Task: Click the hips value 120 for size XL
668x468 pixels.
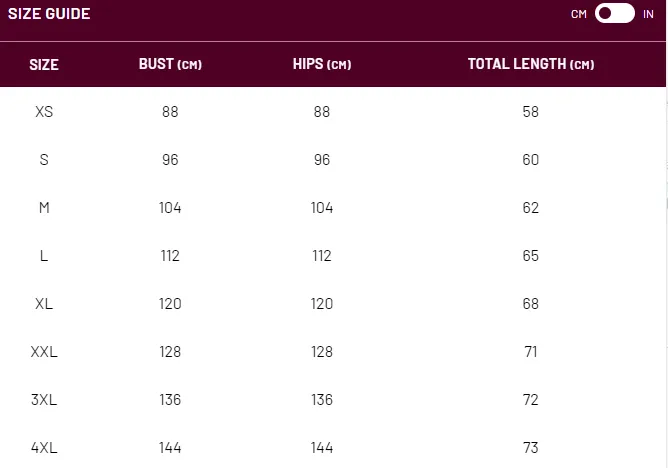Action: click(322, 304)
